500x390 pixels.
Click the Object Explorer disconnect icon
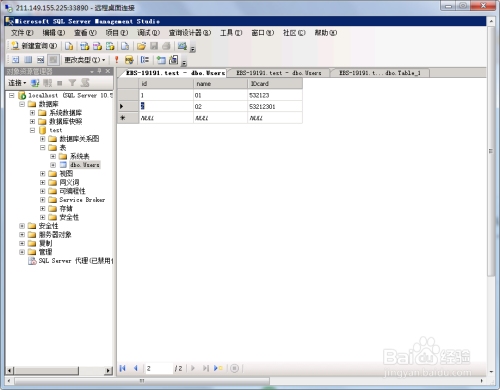click(x=47, y=83)
